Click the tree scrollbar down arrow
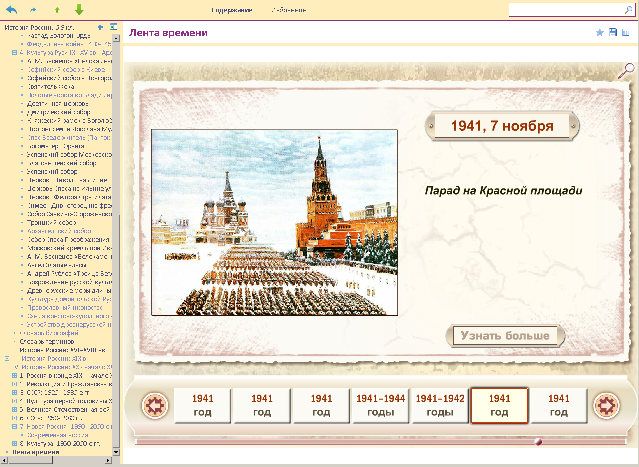The width and height of the screenshot is (639, 467). coord(116,452)
